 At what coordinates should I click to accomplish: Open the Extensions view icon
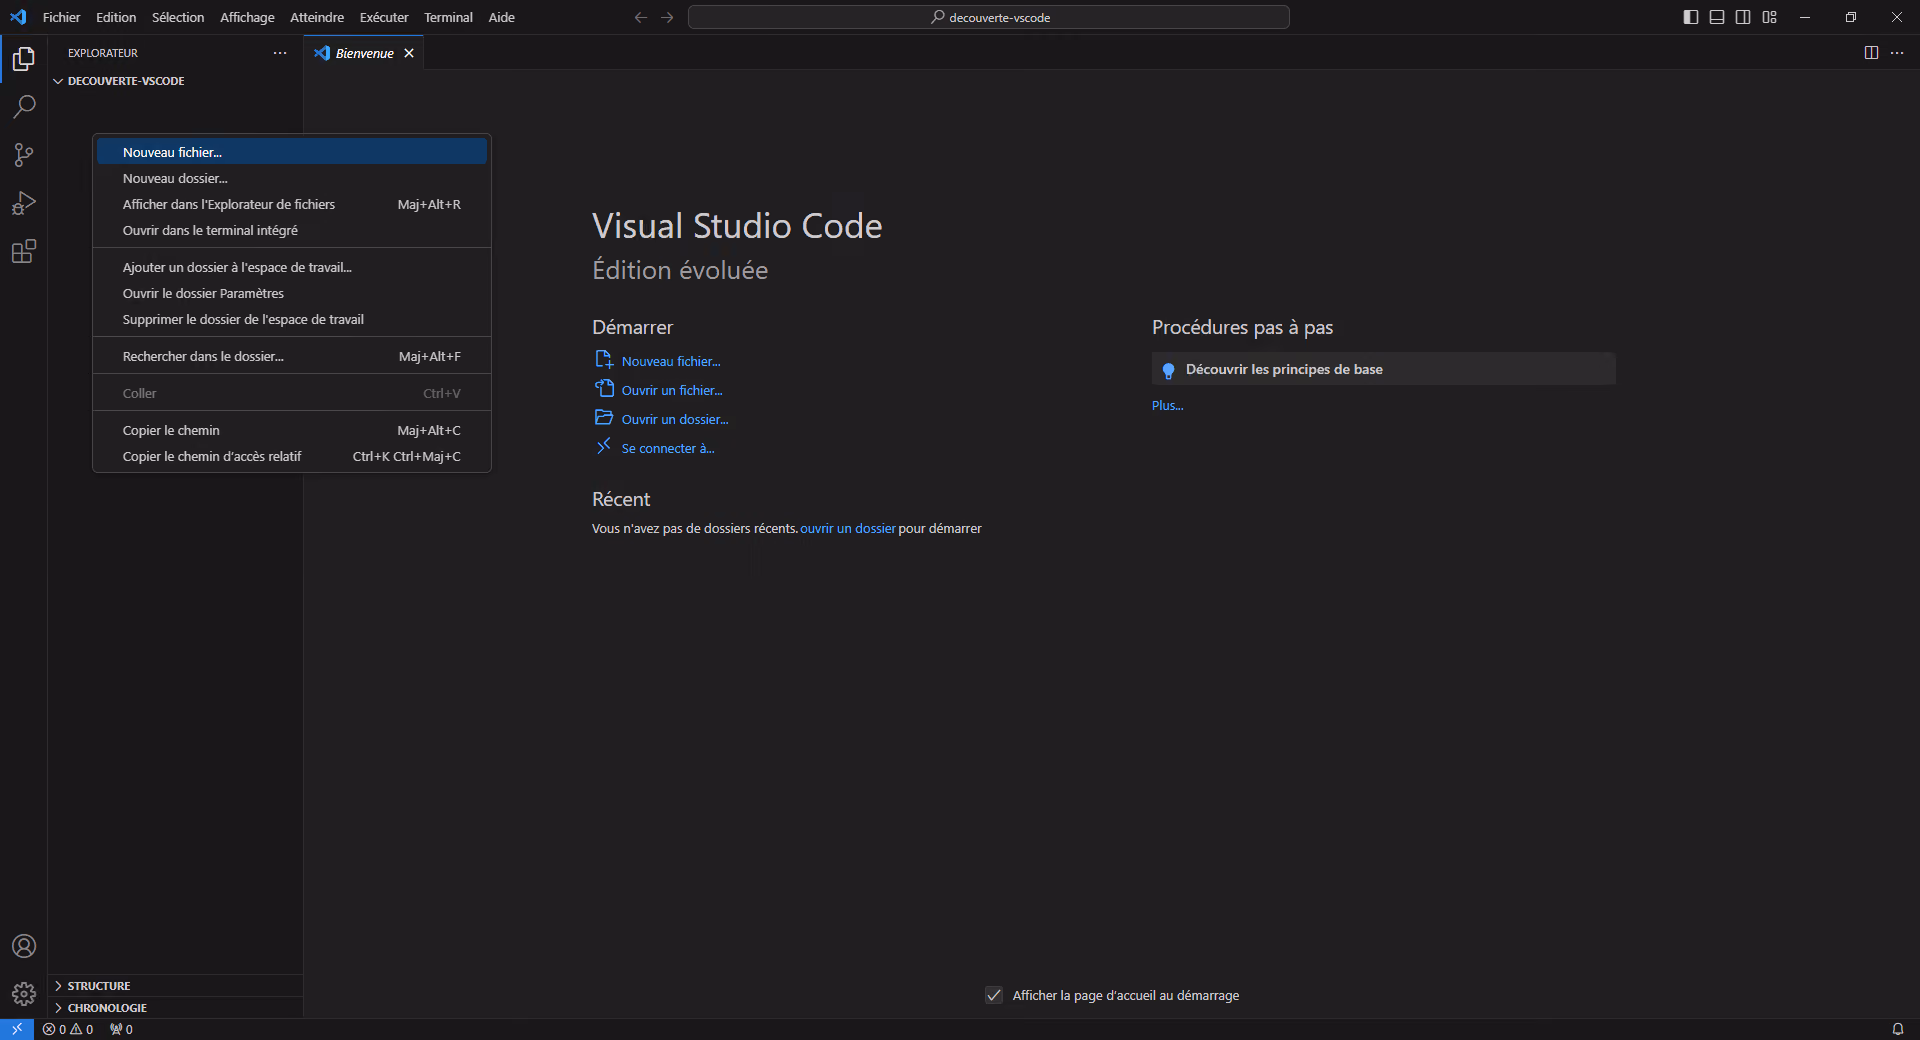point(24,251)
